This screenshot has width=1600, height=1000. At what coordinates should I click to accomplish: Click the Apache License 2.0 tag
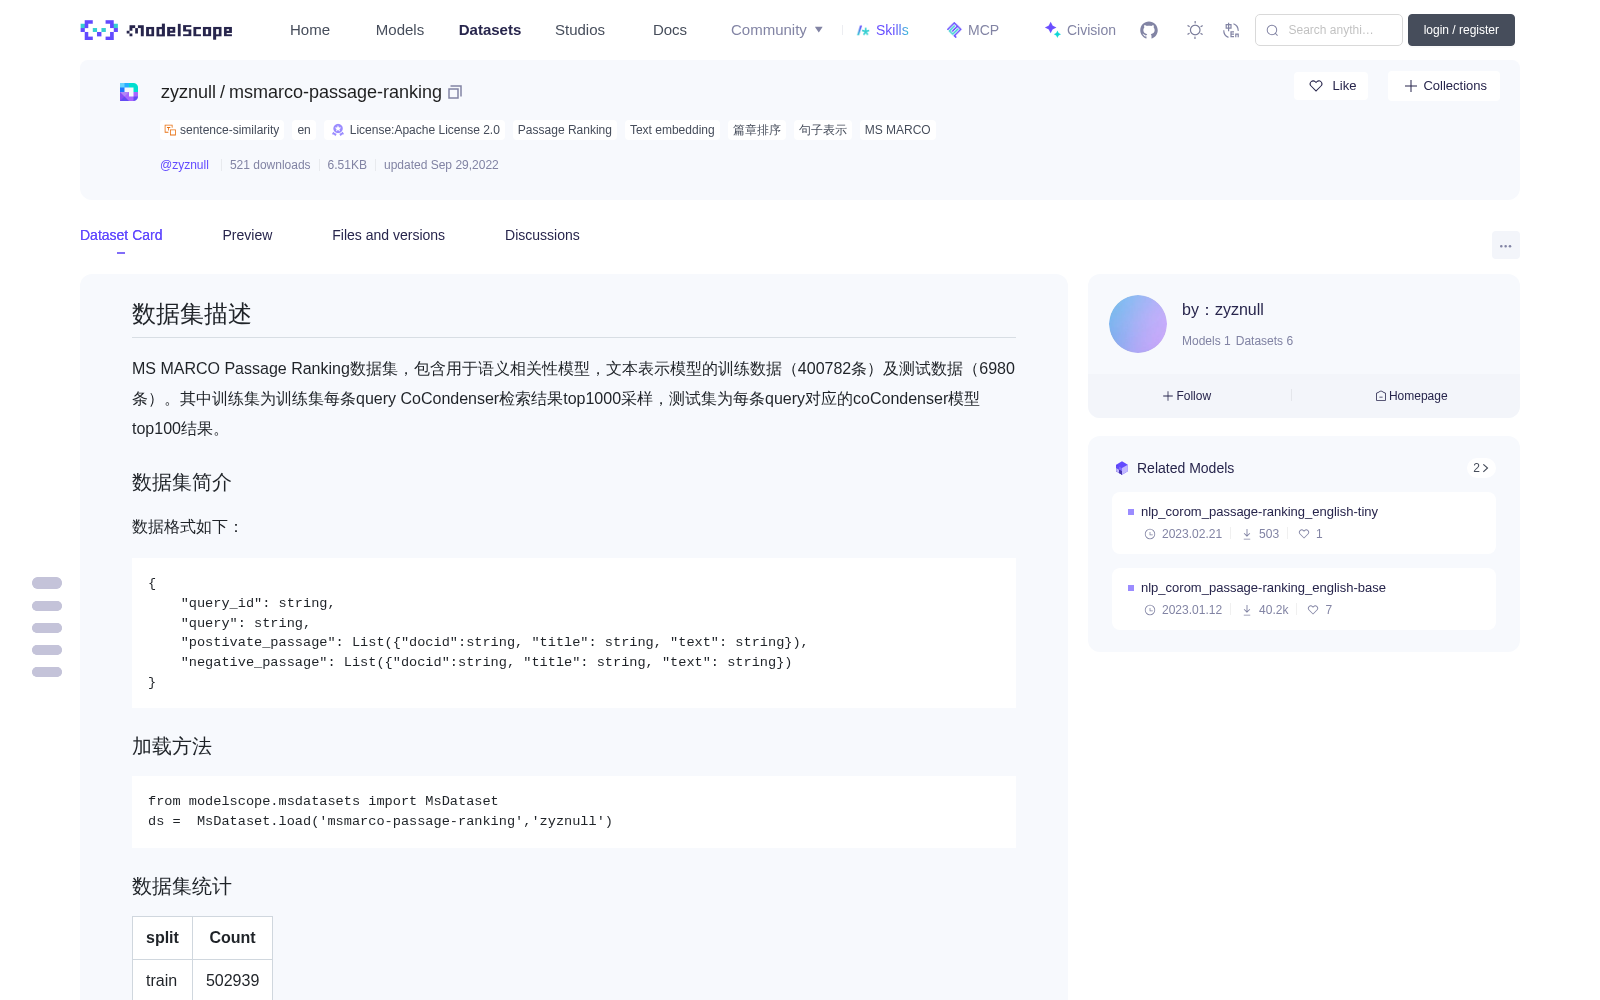[415, 130]
